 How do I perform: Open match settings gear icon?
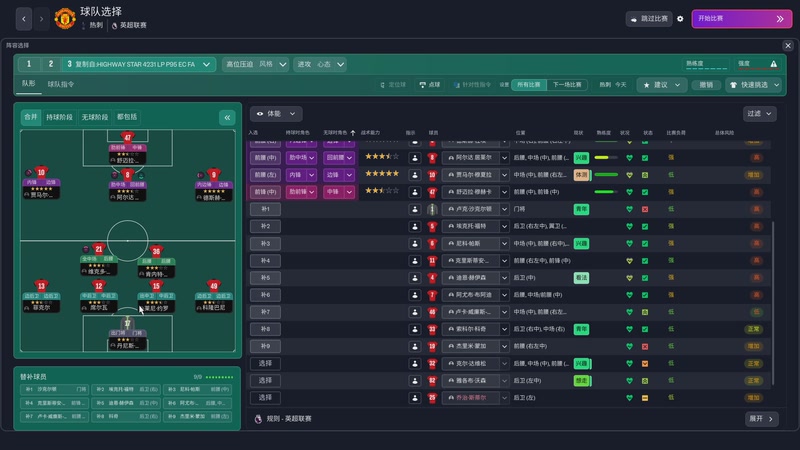(680, 19)
